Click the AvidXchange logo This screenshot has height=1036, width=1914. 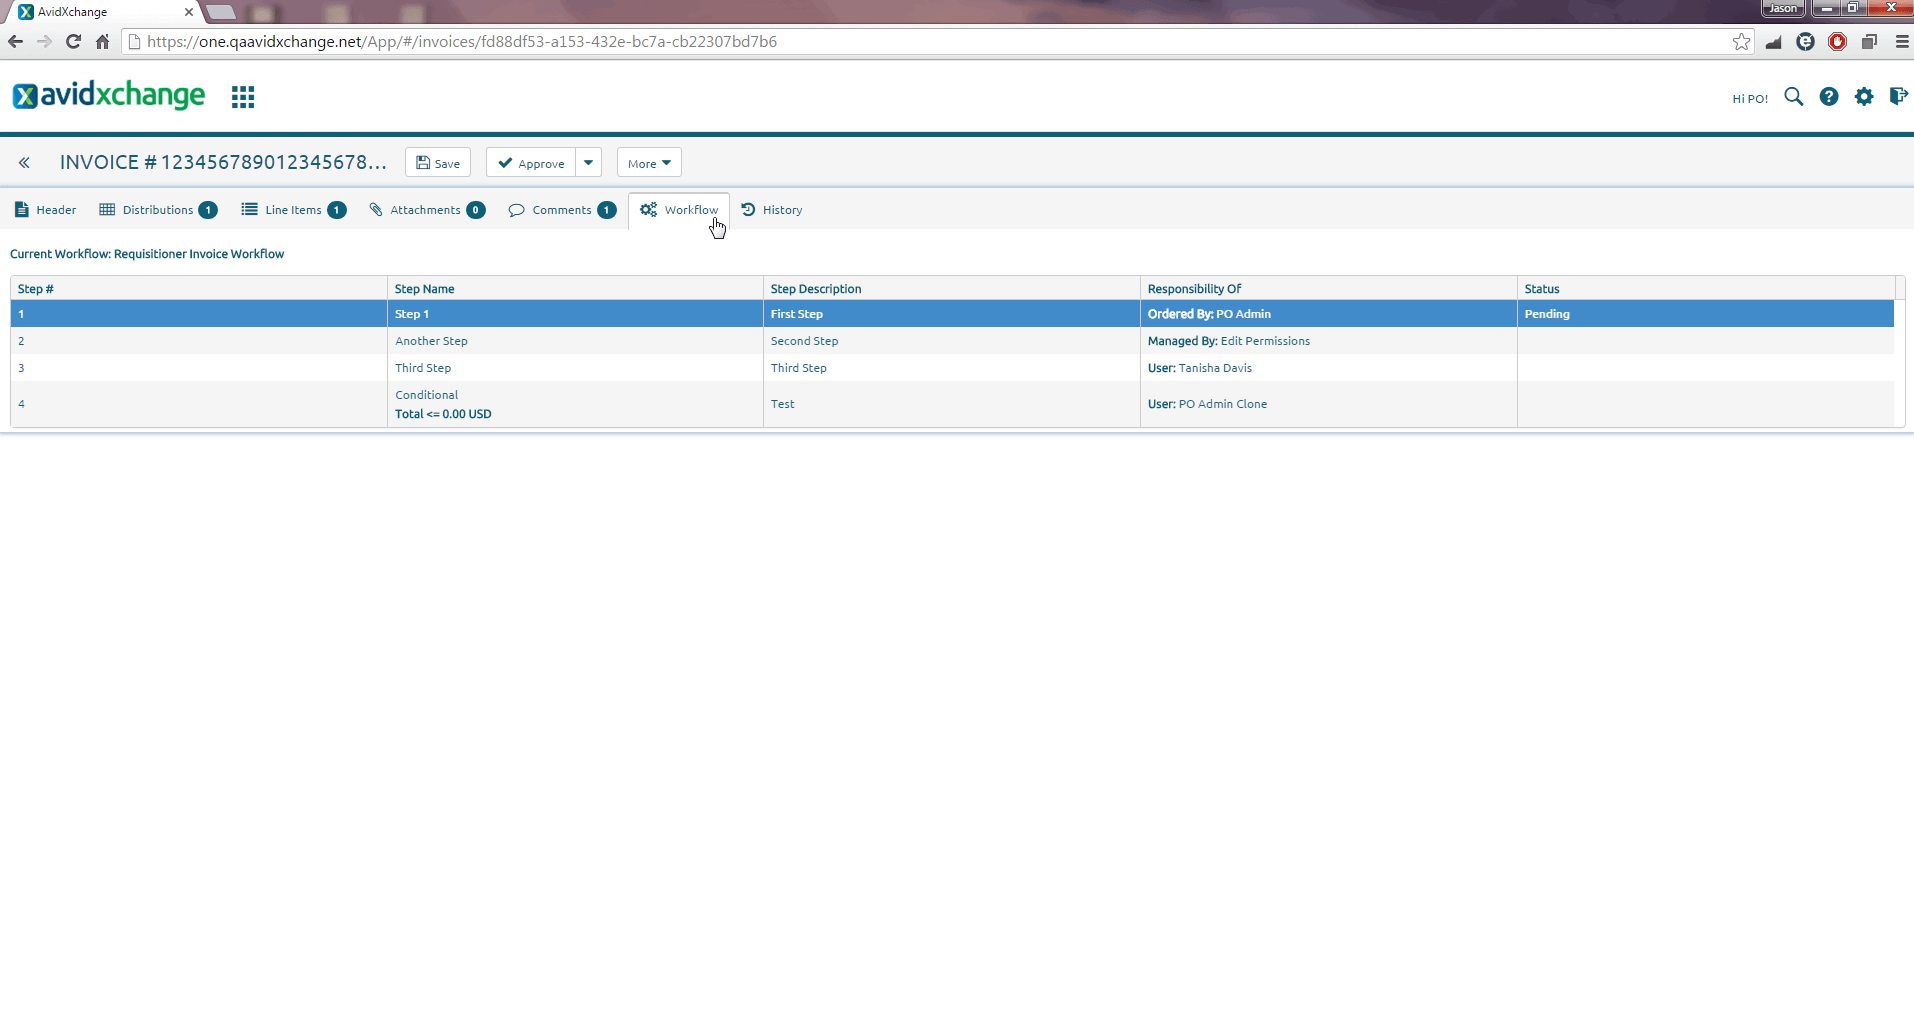[x=108, y=95]
